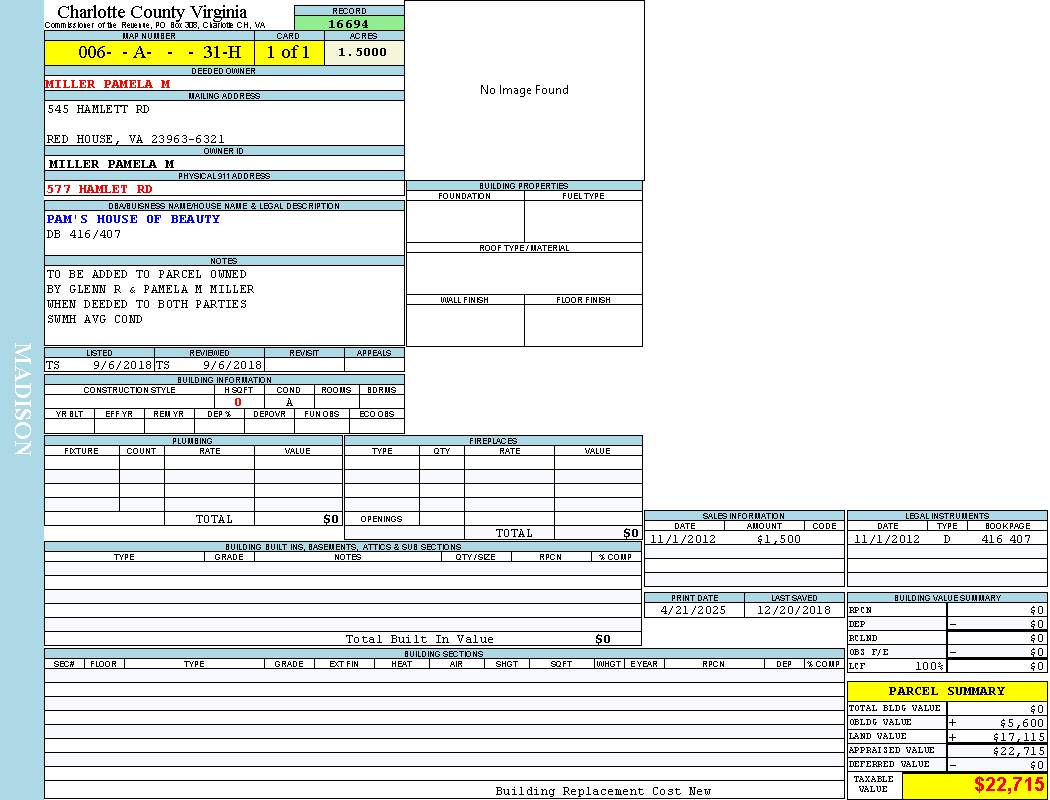Select the sale amount $1,500
This screenshot has height=800, width=1050.
pos(778,539)
